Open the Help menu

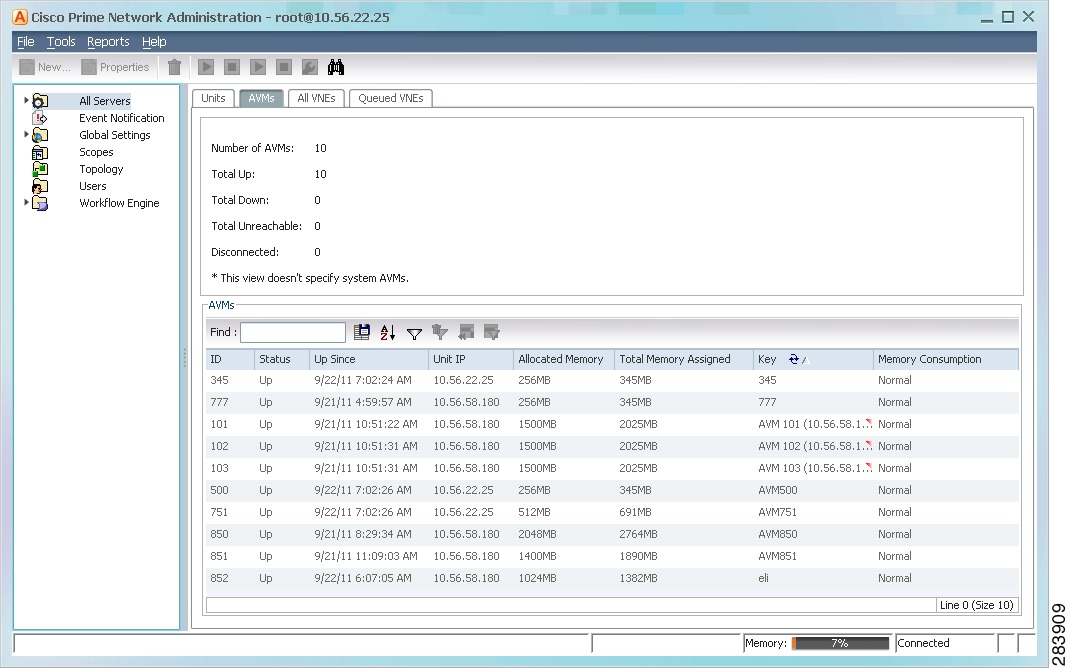pos(154,42)
